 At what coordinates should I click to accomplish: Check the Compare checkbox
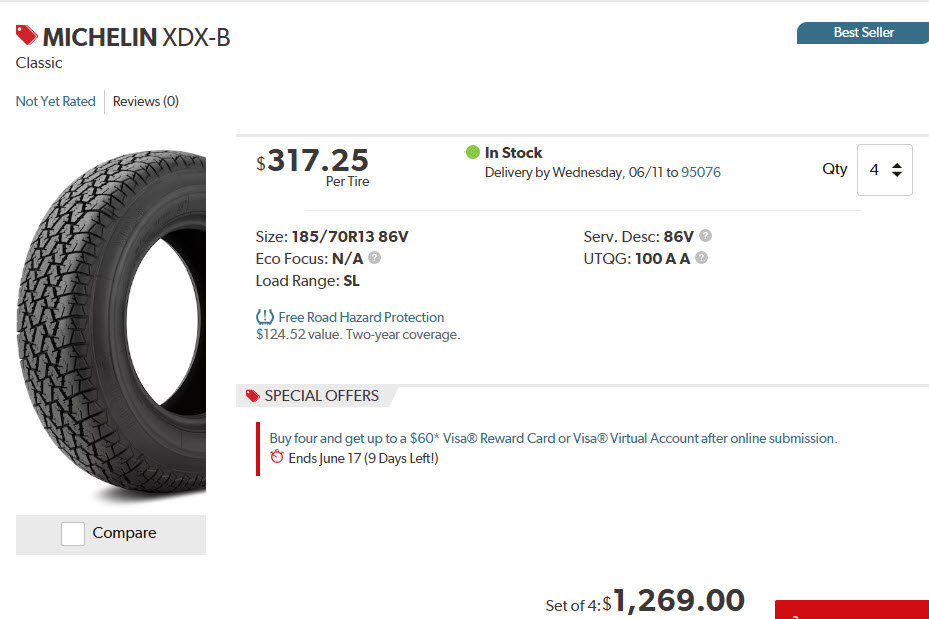pyautogui.click(x=73, y=534)
